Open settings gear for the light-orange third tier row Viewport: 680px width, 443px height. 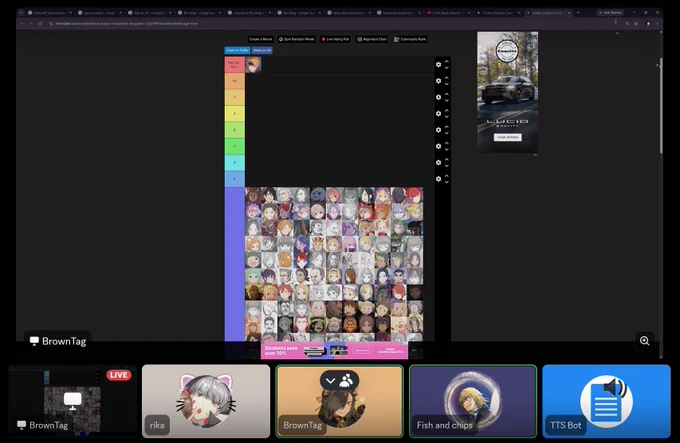pos(438,97)
